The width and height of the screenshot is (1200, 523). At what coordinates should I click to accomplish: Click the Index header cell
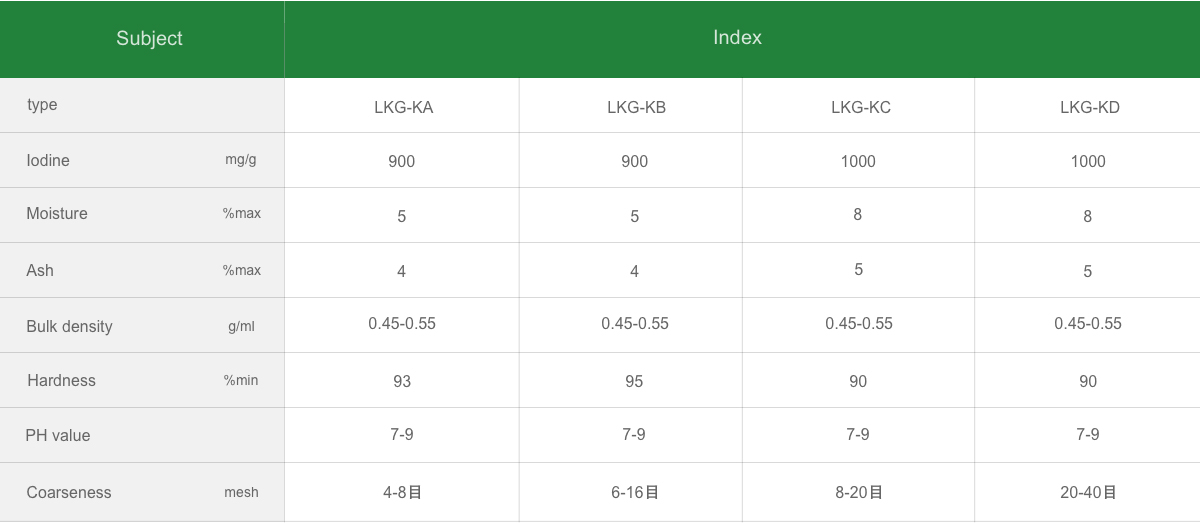pos(737,38)
